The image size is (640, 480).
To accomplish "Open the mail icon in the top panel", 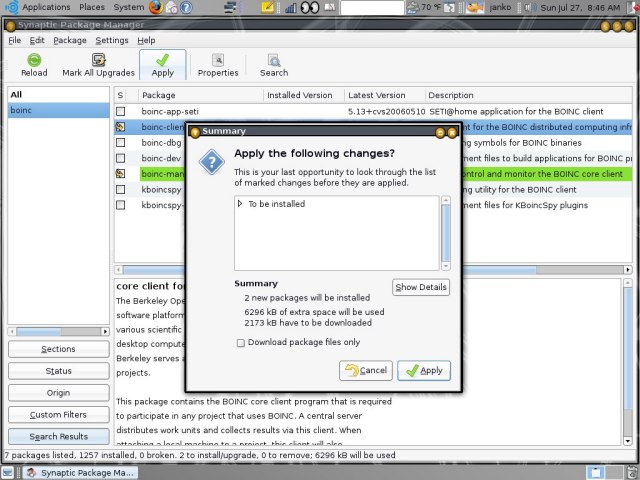I will click(x=172, y=7).
